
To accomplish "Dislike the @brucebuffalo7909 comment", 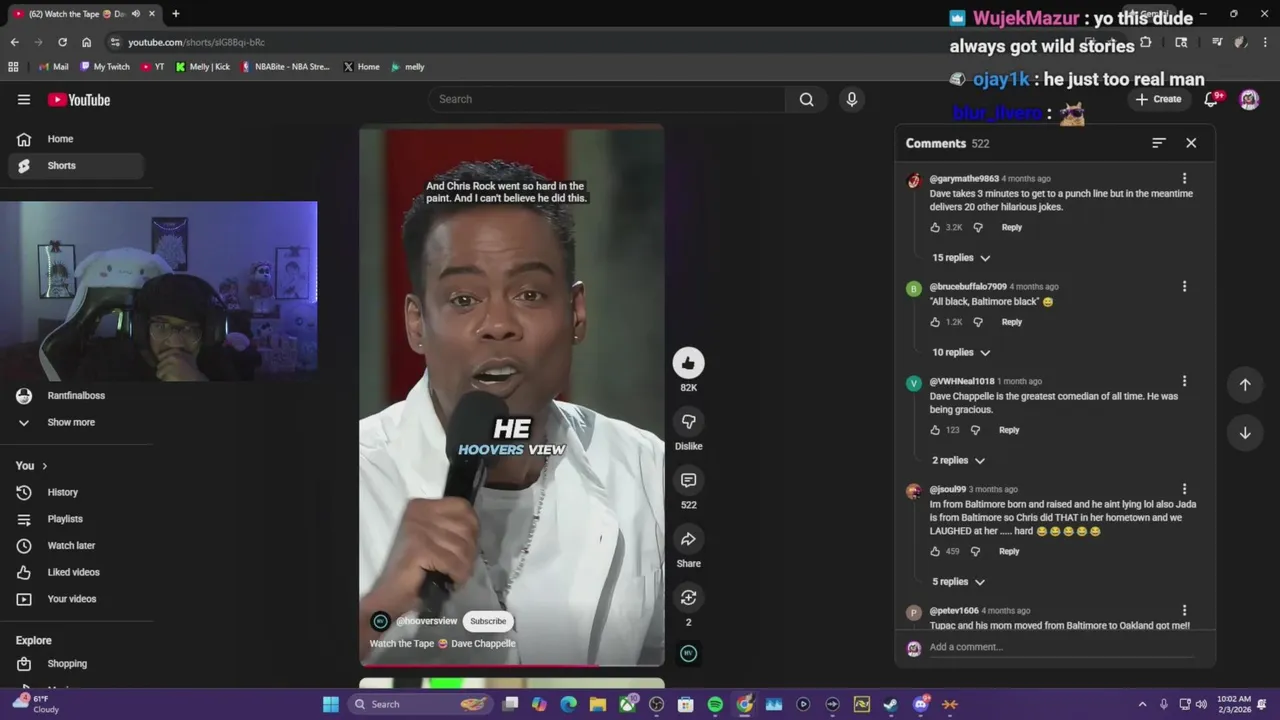I will 978,322.
